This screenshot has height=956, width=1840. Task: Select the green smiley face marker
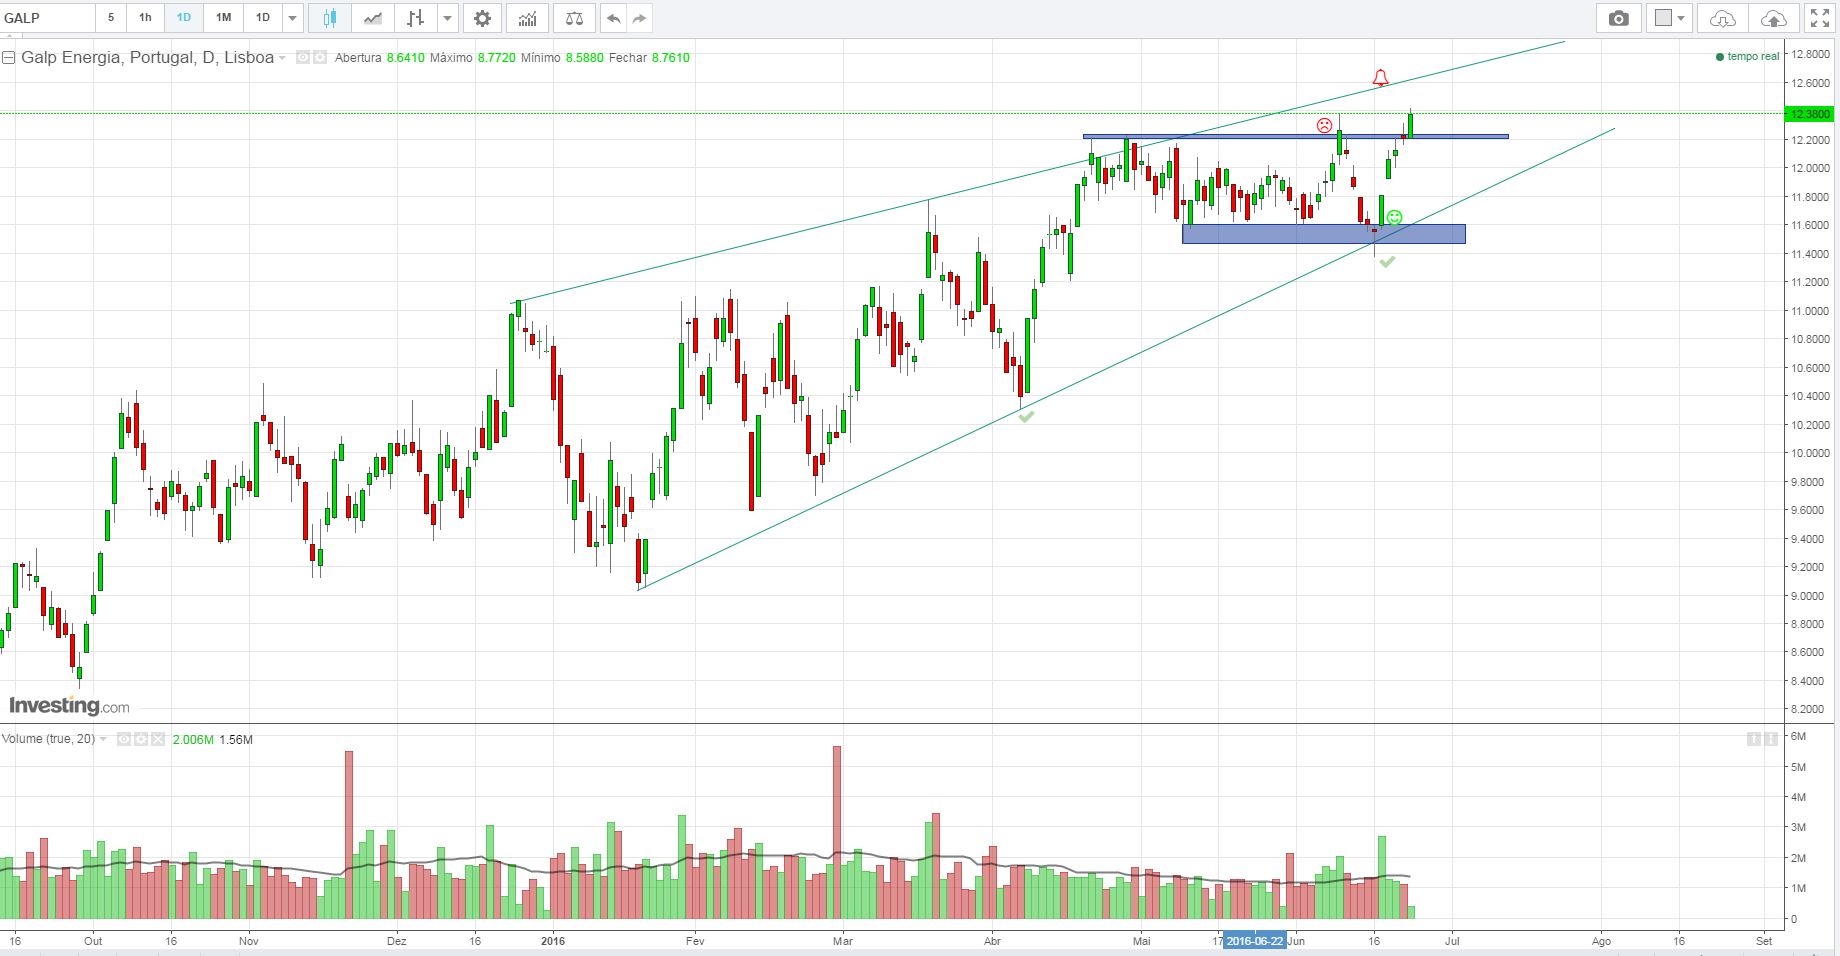1394,217
